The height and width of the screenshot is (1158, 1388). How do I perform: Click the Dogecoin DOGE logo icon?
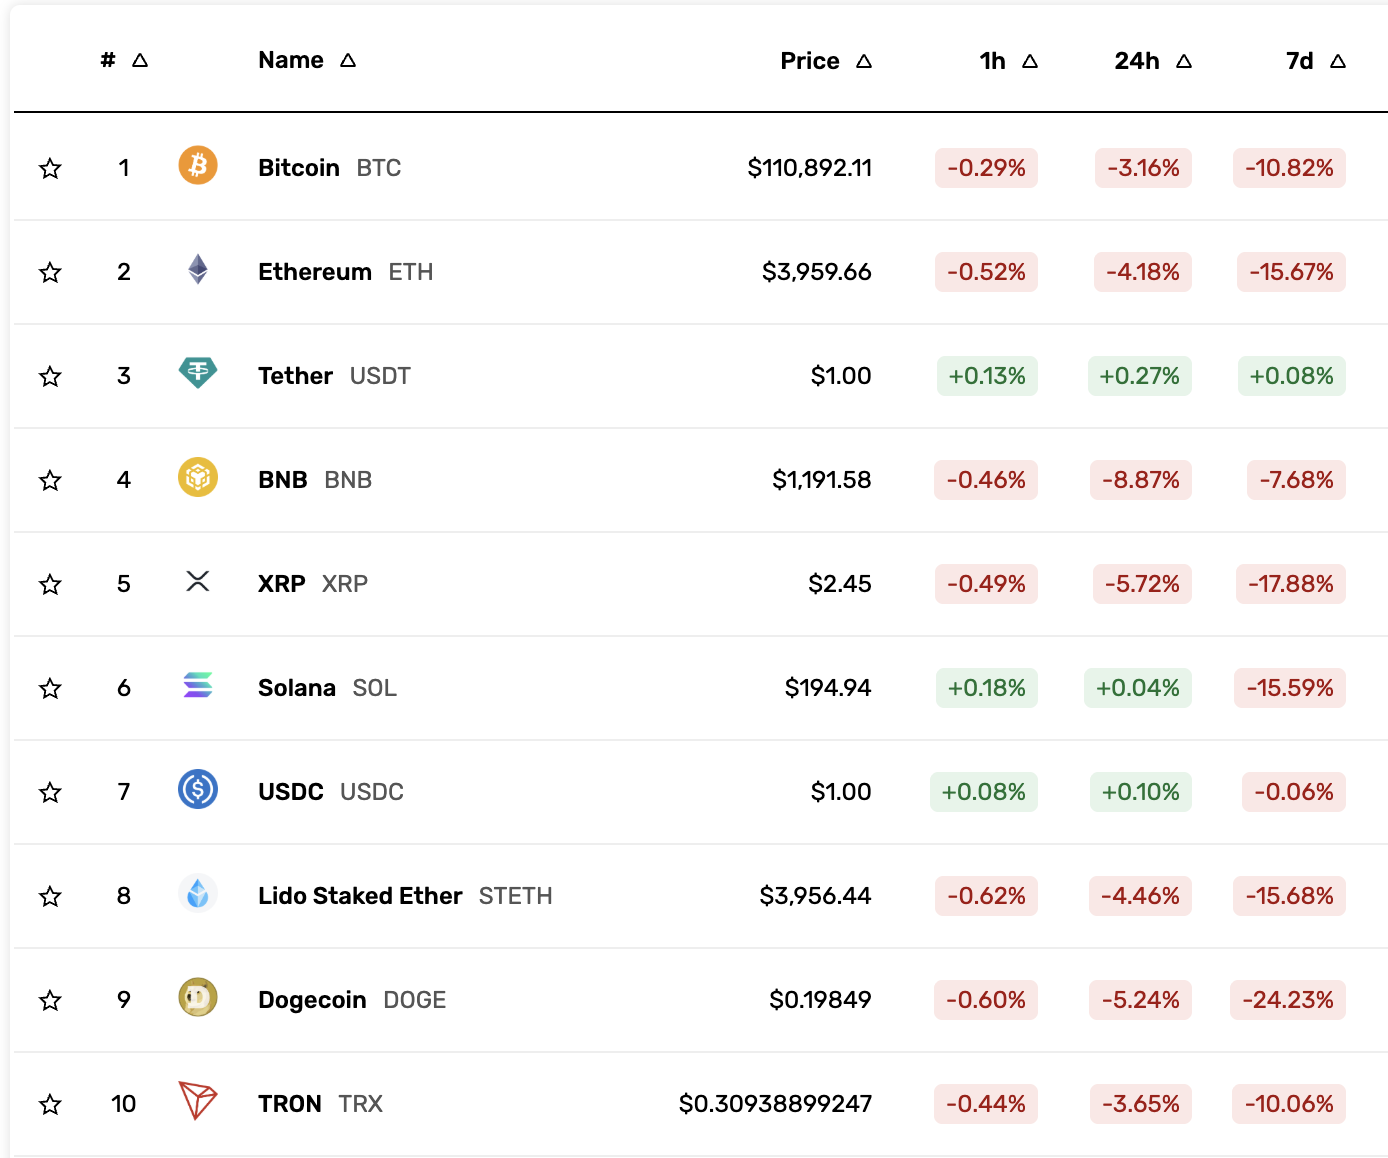pyautogui.click(x=197, y=999)
